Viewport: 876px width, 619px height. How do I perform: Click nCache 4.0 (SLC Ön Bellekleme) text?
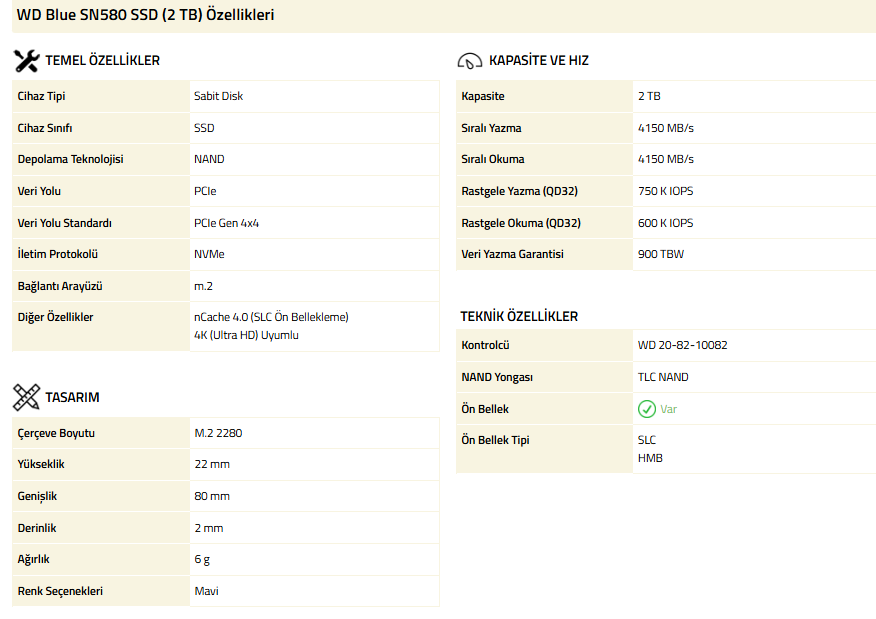pos(271,317)
